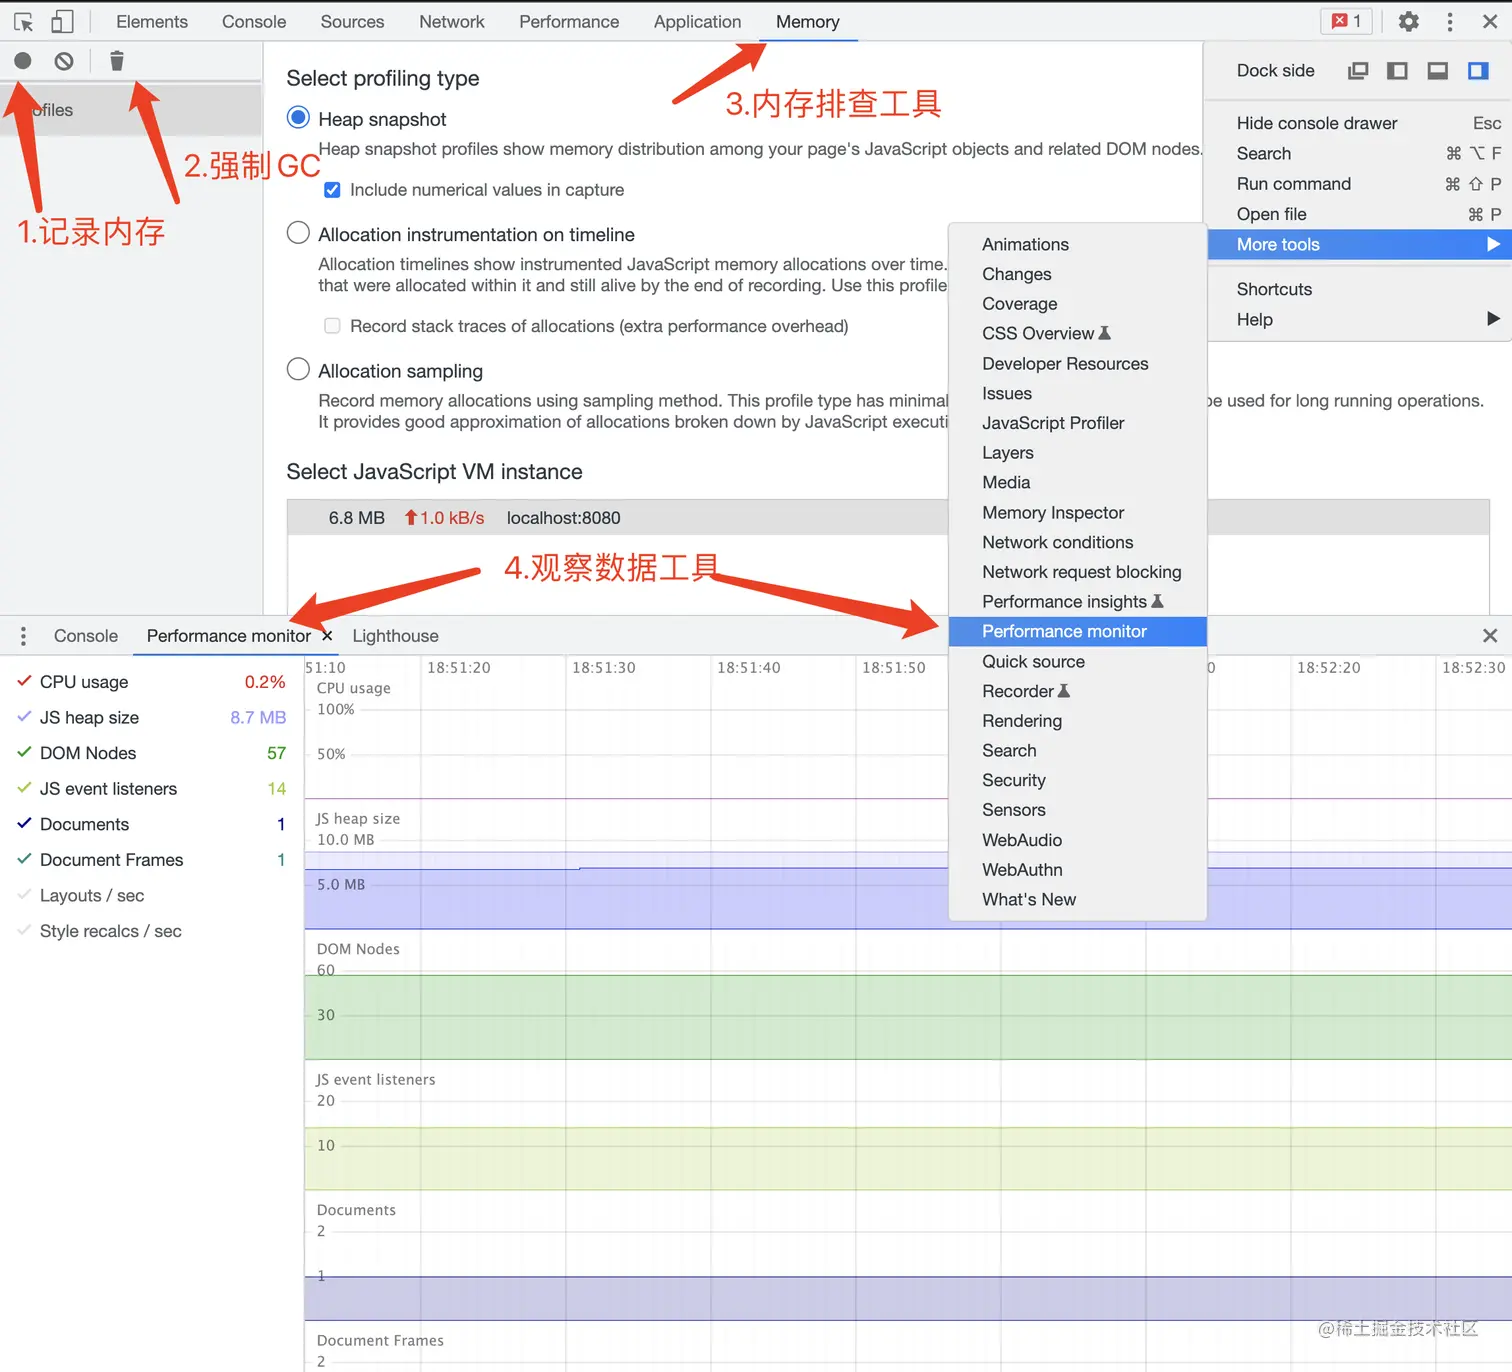Choose Run command menu item
Image resolution: width=1512 pixels, height=1372 pixels.
click(x=1360, y=184)
